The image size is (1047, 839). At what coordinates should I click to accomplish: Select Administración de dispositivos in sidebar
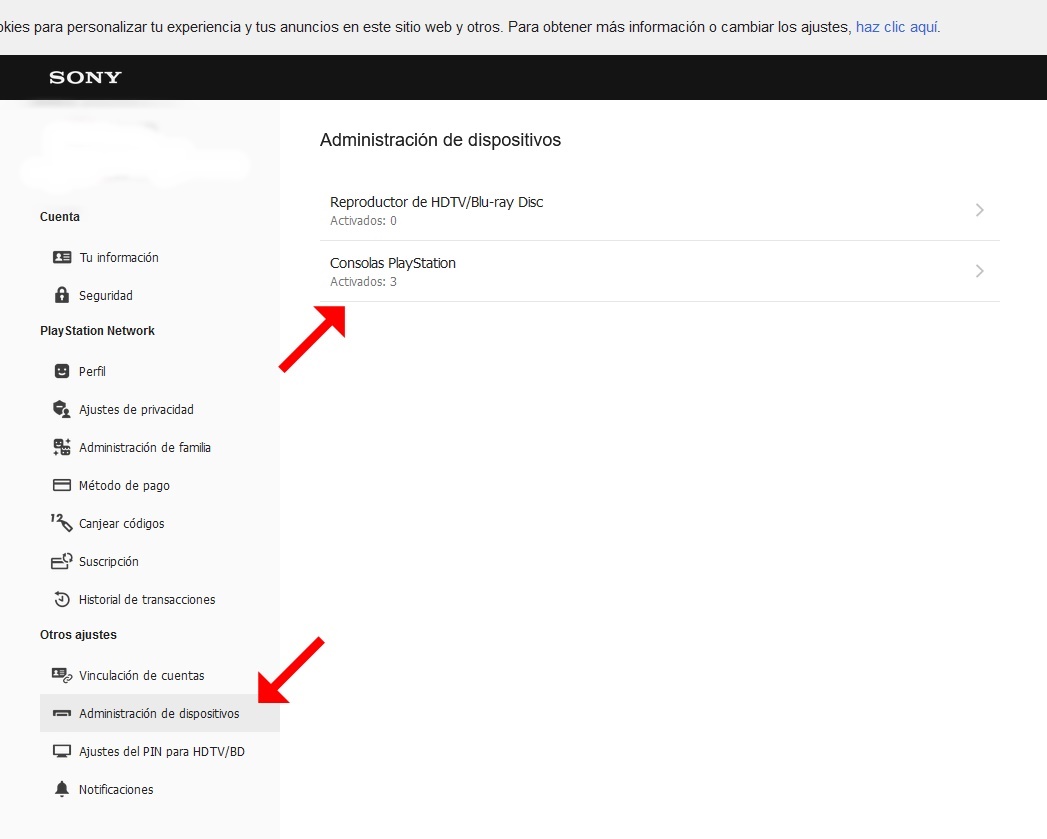pyautogui.click(x=160, y=713)
